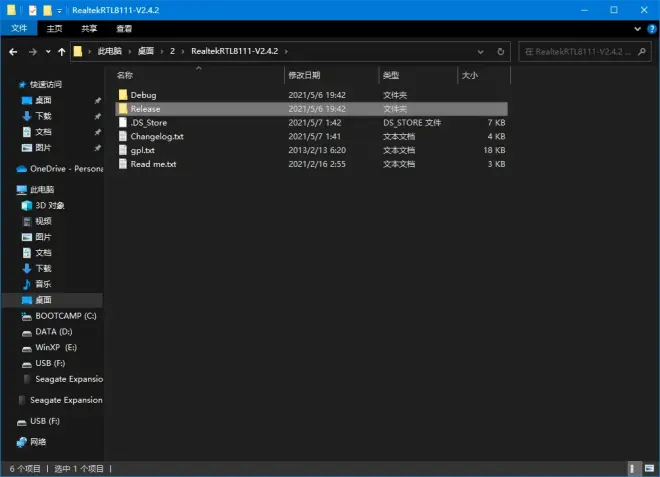The height and width of the screenshot is (477, 660).
Task: Click RealtekRTL8111-V2.4.2 breadcrumb segment
Action: click(234, 51)
